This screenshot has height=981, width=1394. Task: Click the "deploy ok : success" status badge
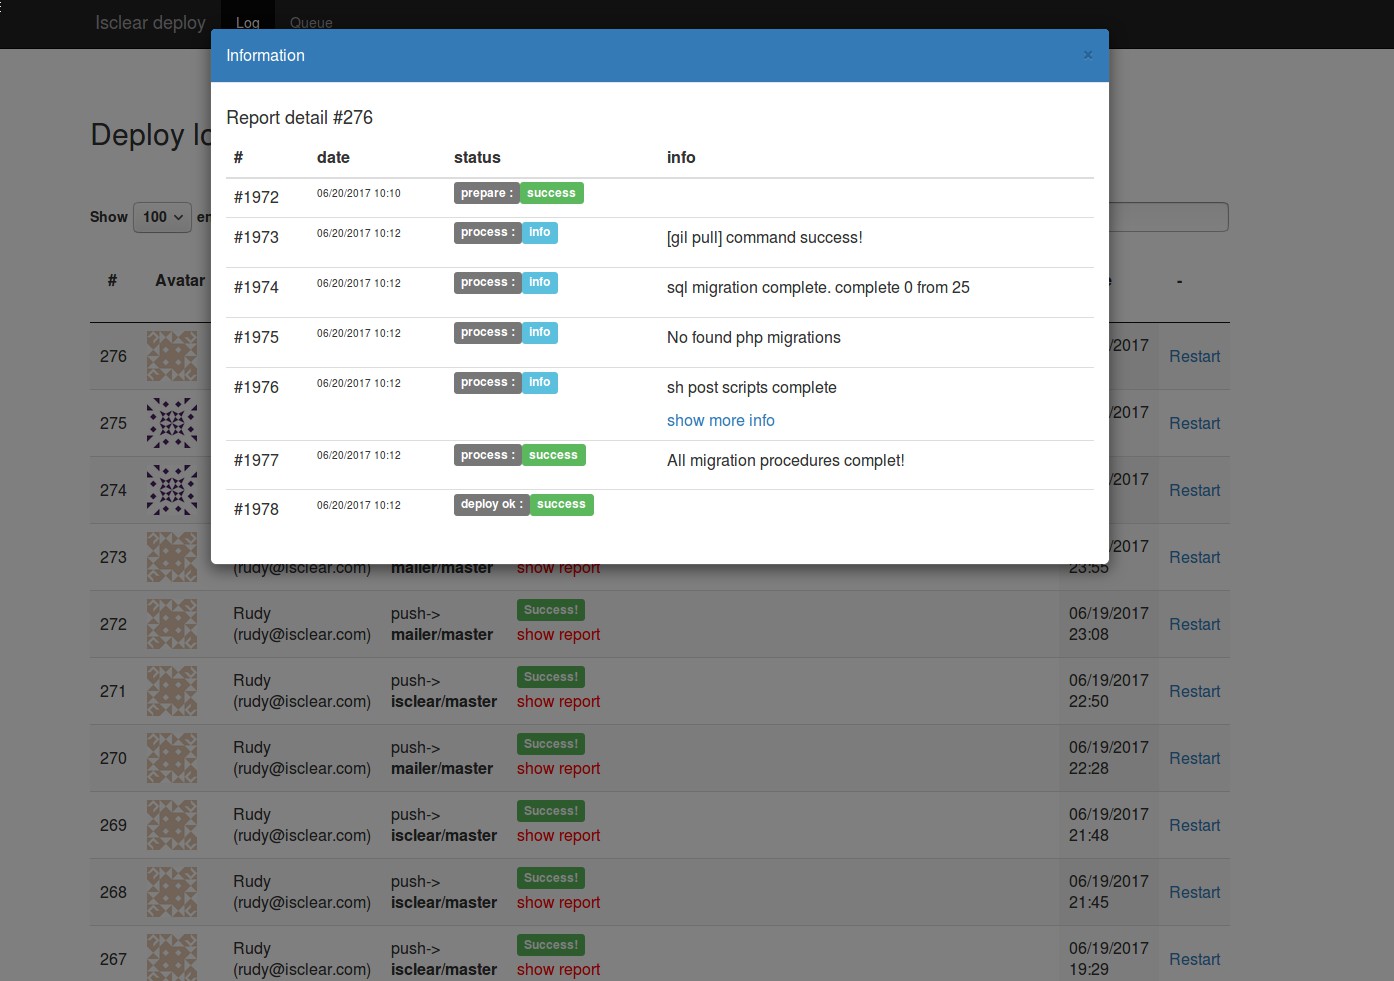523,505
